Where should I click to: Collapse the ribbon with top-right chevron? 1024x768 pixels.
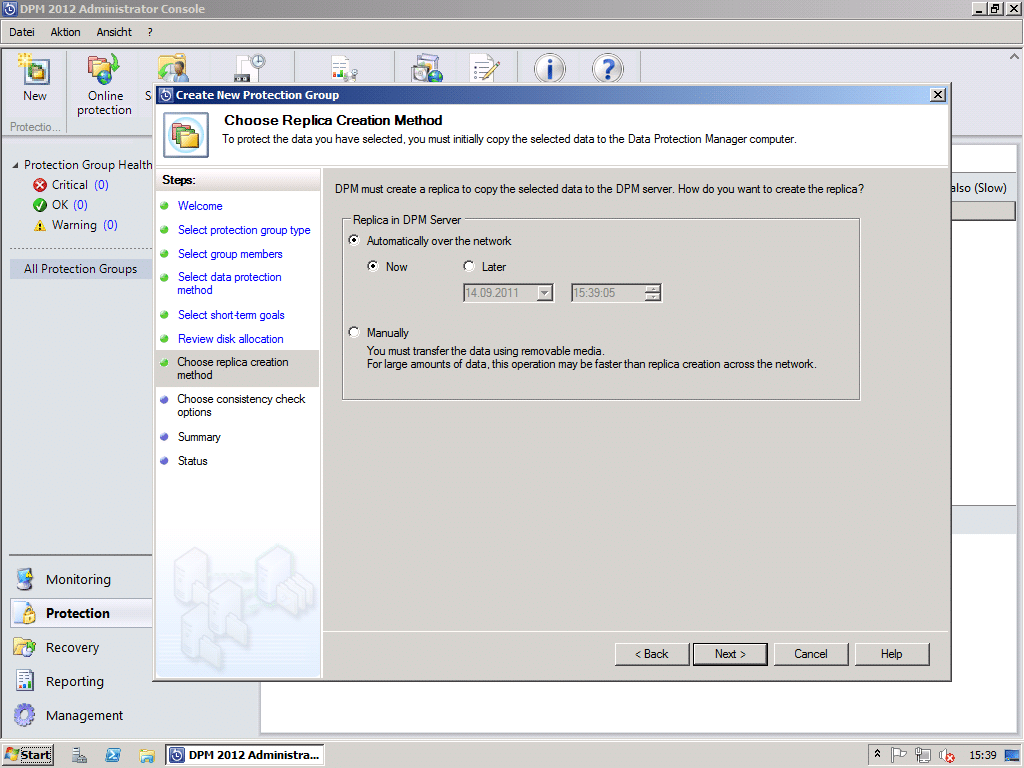[x=1014, y=57]
